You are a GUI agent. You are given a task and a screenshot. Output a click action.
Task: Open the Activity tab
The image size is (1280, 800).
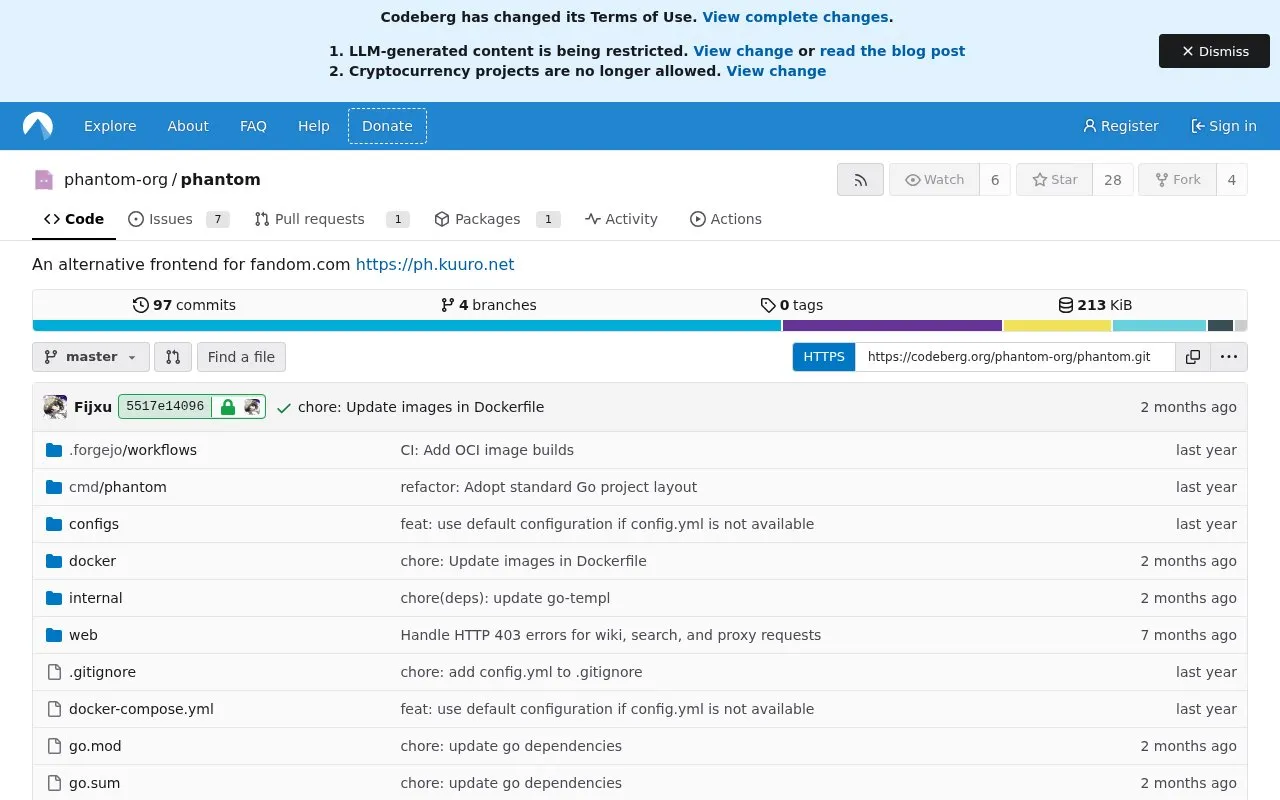click(622, 219)
